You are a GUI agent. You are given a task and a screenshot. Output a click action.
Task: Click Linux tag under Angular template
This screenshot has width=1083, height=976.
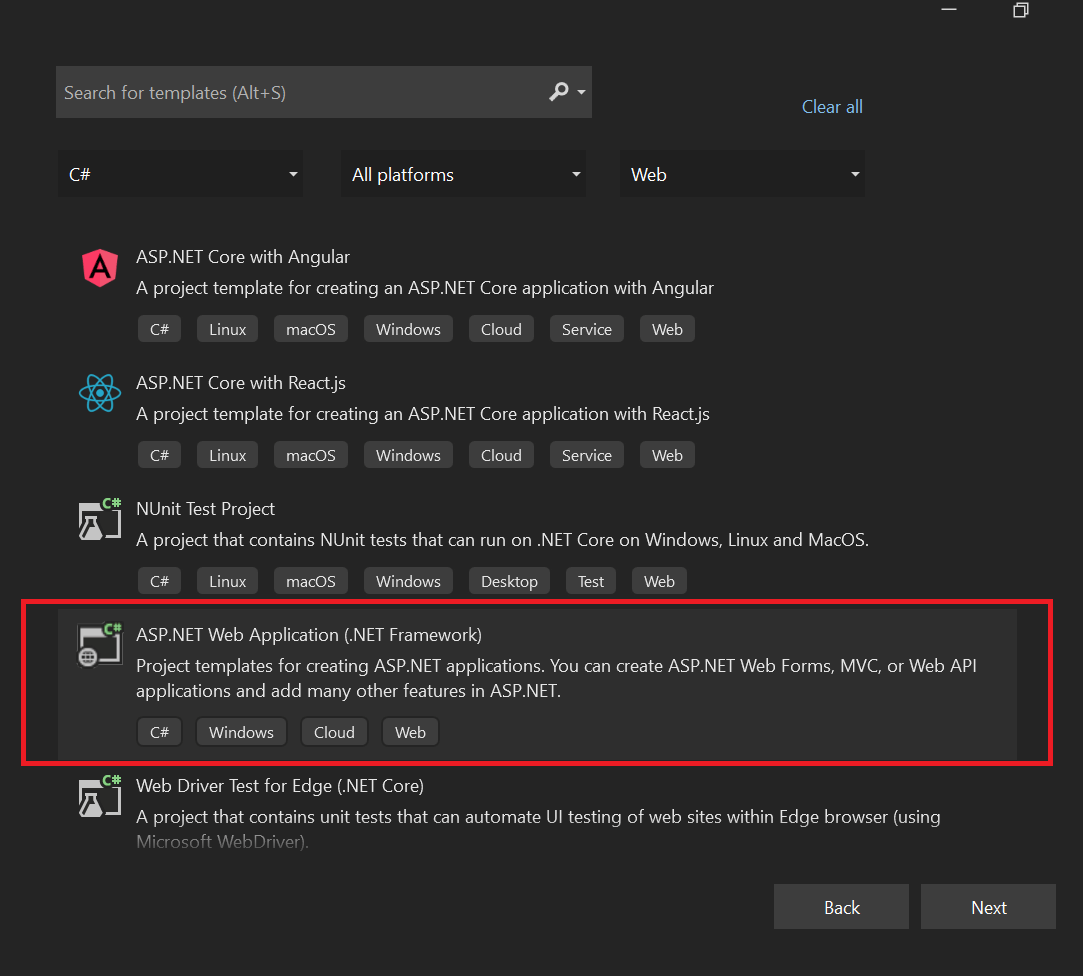click(x=227, y=329)
